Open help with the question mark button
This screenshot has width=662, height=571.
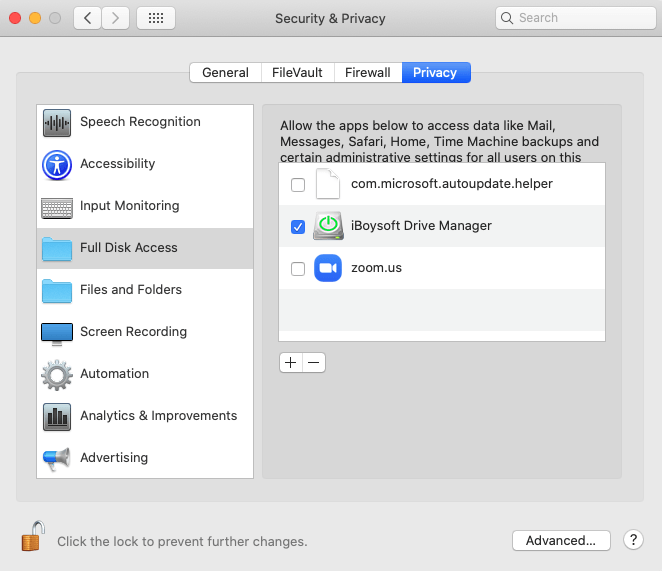[x=633, y=540]
